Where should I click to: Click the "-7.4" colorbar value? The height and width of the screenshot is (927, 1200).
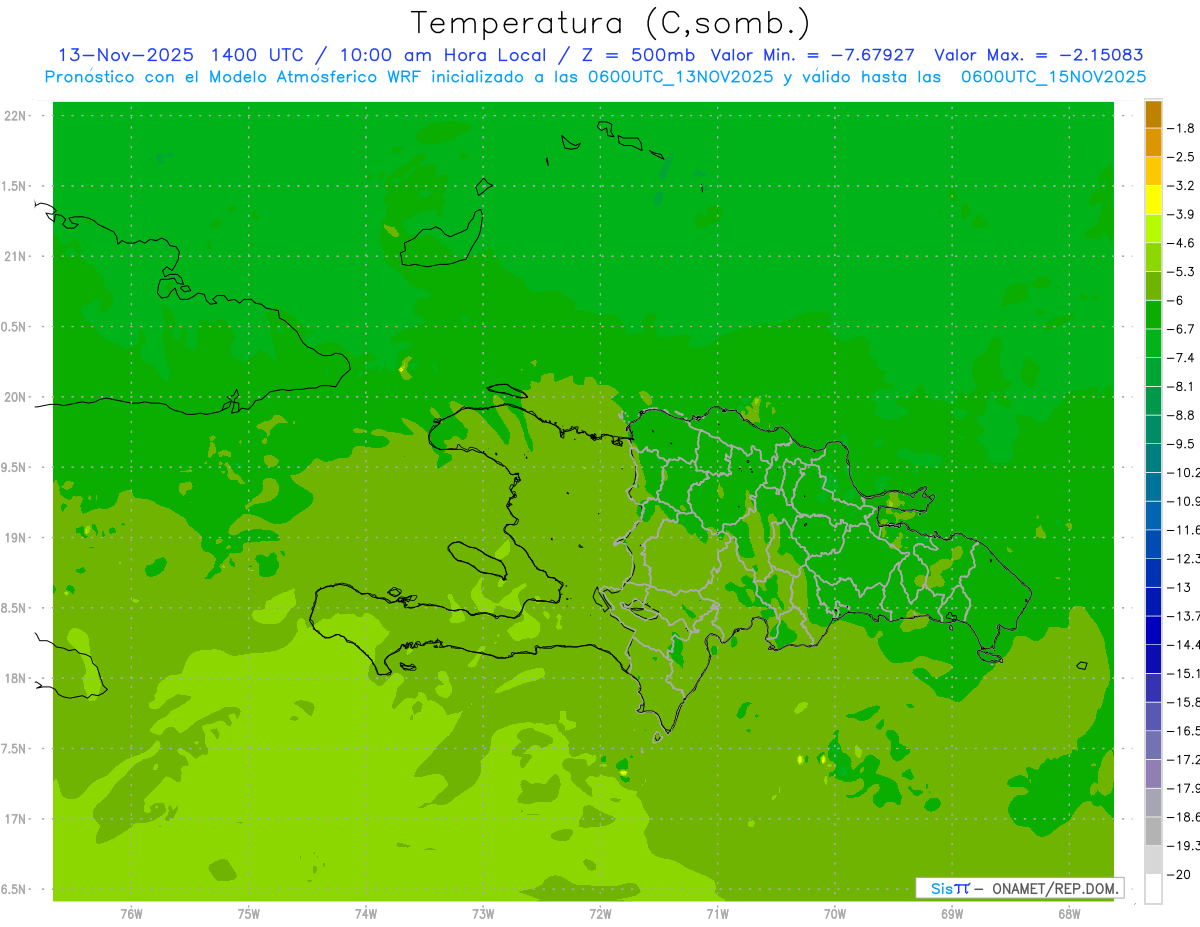(1181, 357)
